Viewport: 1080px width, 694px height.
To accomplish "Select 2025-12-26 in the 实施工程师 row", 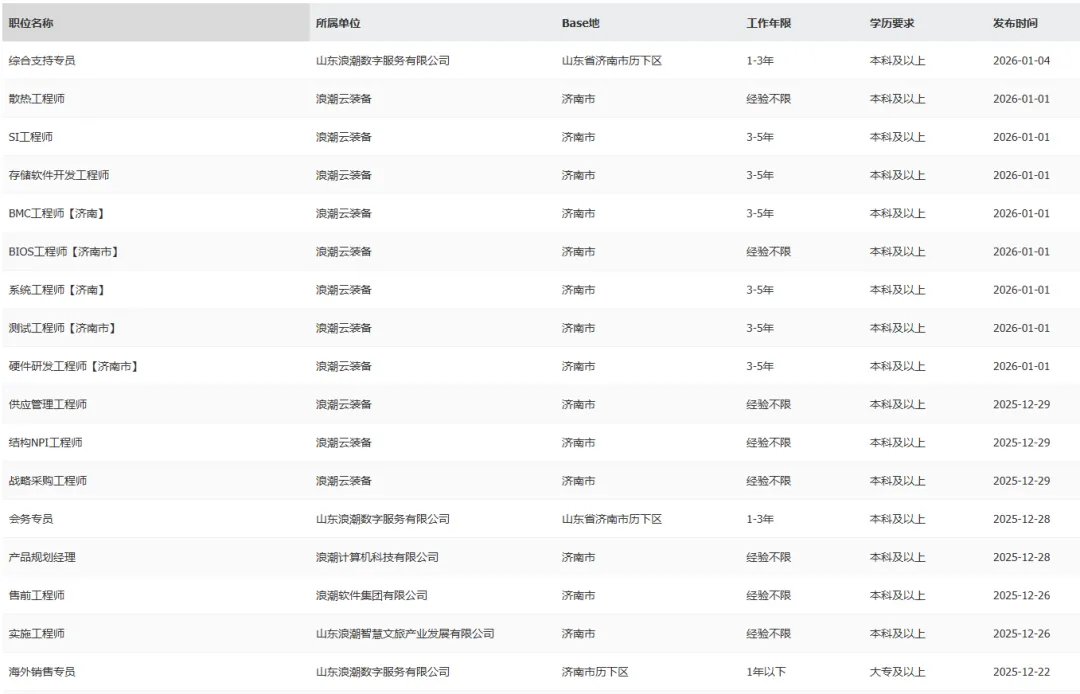I will (1021, 634).
